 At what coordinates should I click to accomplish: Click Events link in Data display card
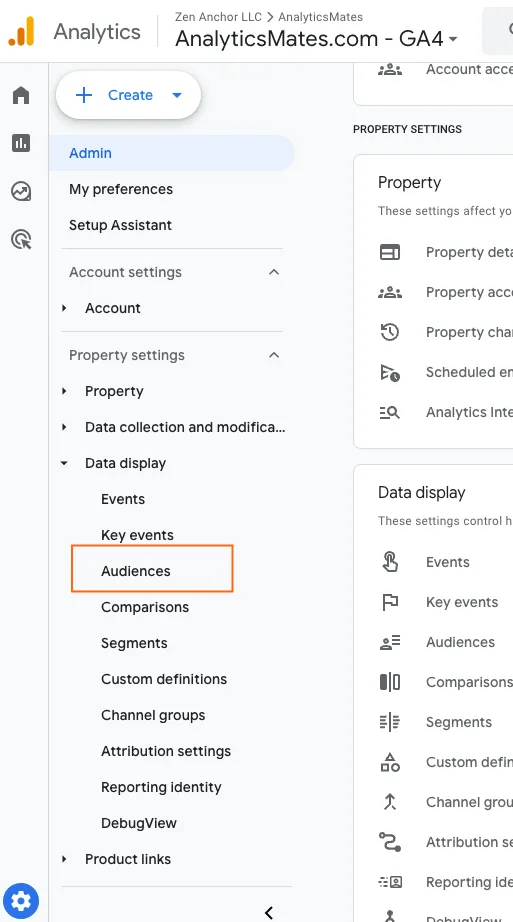tap(448, 562)
